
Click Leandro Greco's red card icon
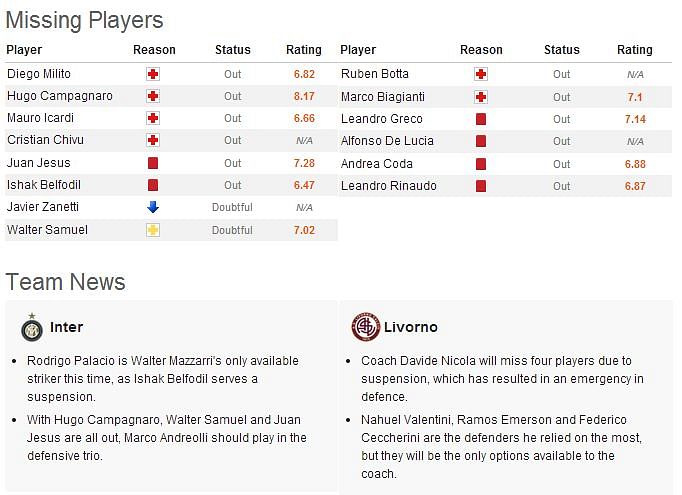481,119
